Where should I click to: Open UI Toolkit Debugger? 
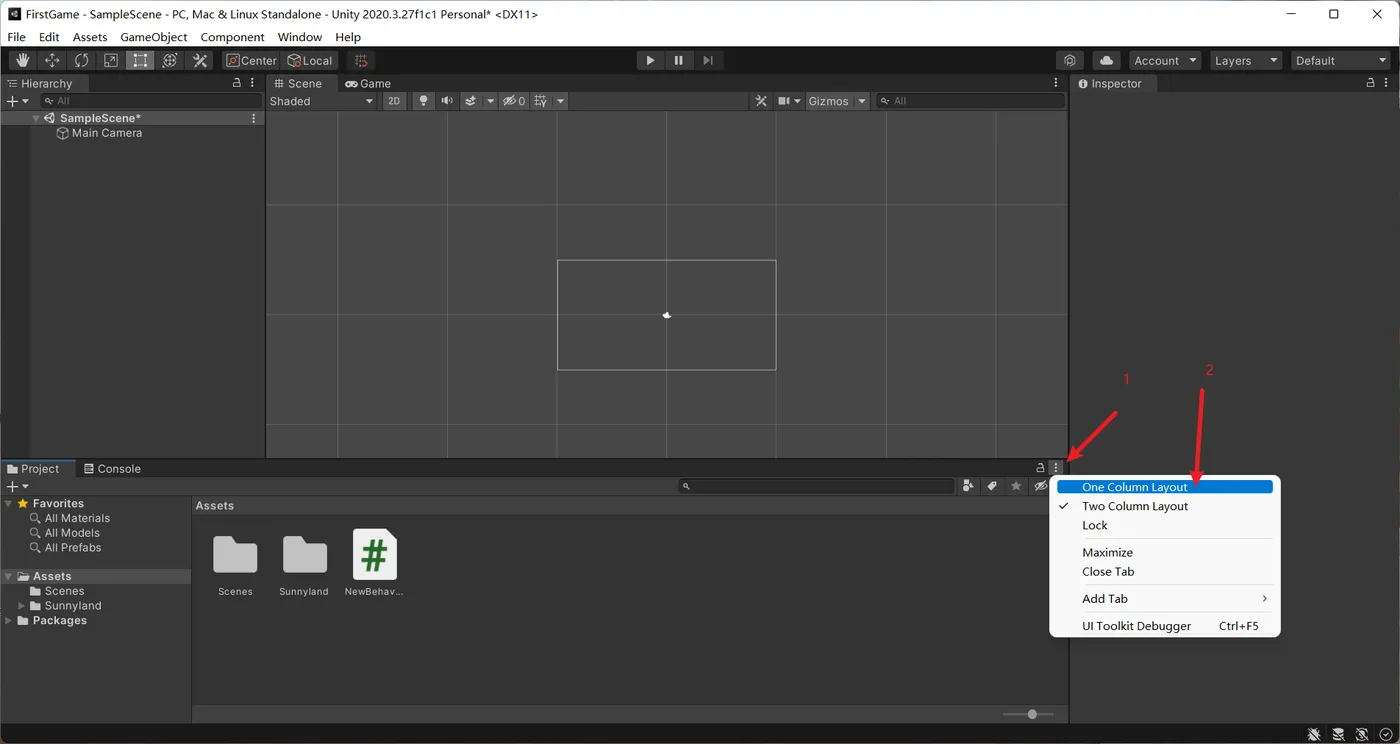point(1165,626)
